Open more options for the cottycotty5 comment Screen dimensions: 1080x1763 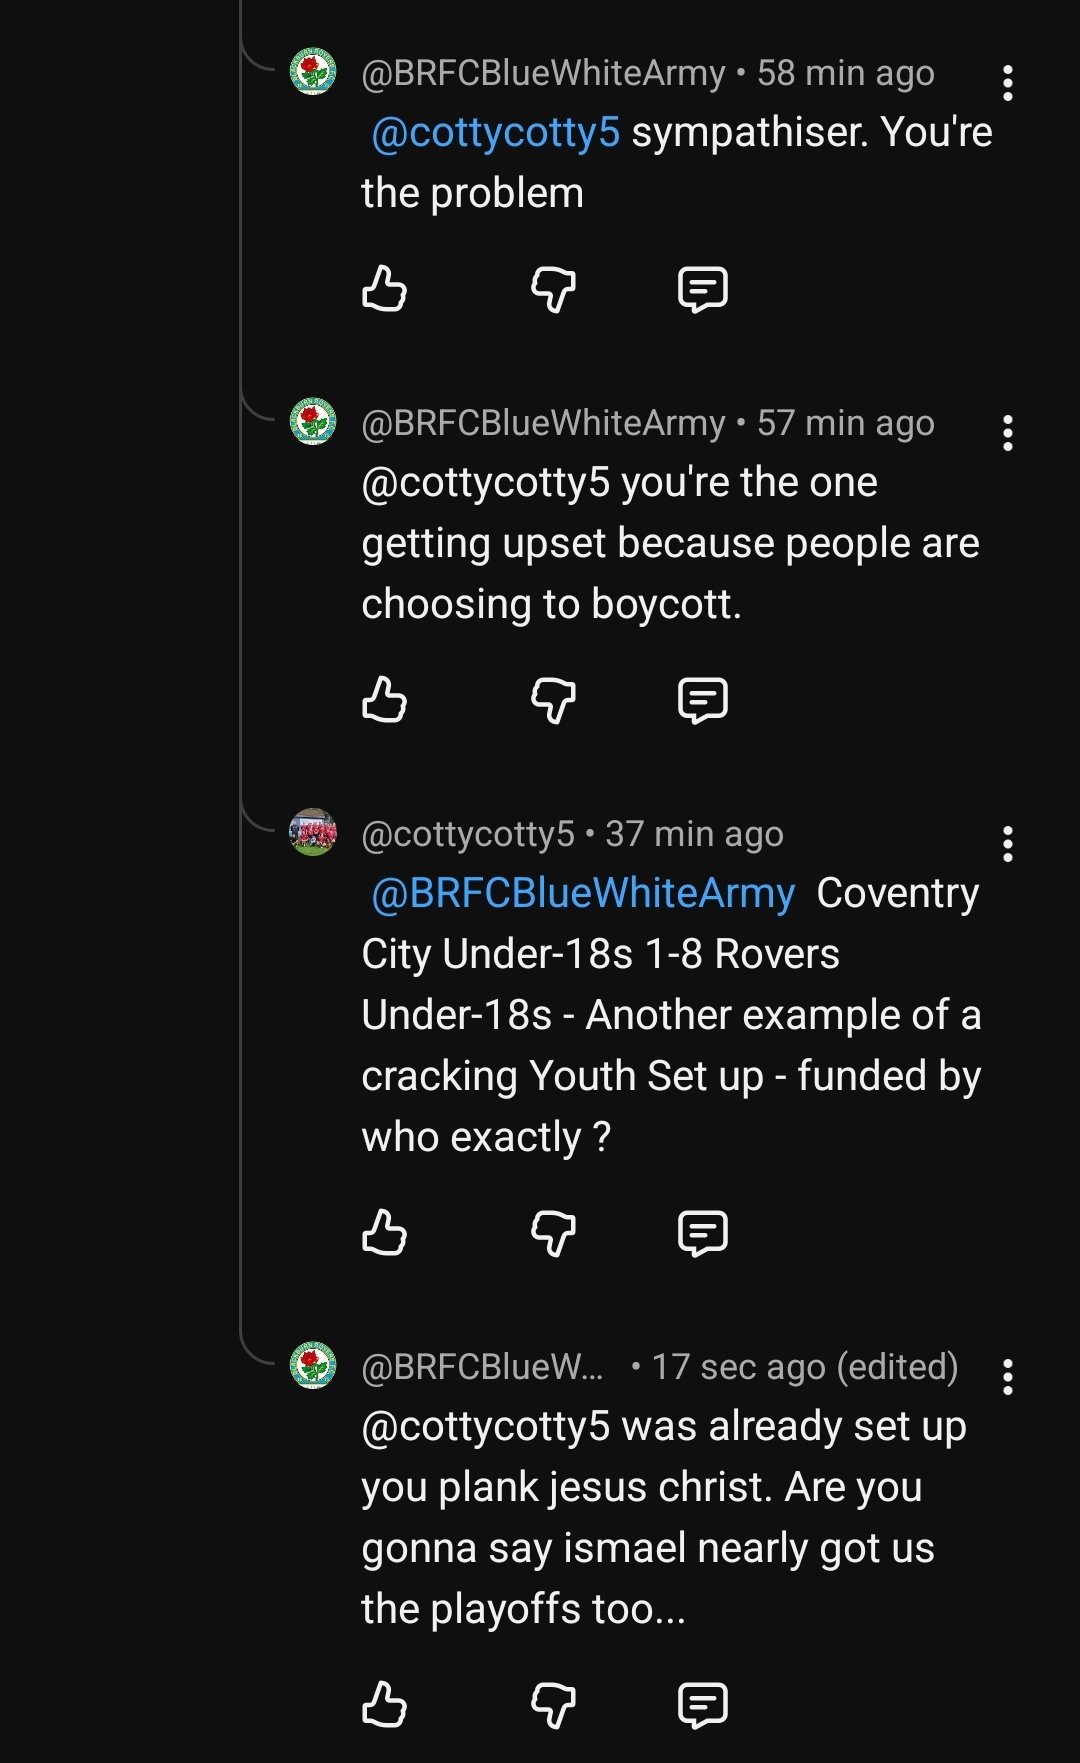(1008, 844)
